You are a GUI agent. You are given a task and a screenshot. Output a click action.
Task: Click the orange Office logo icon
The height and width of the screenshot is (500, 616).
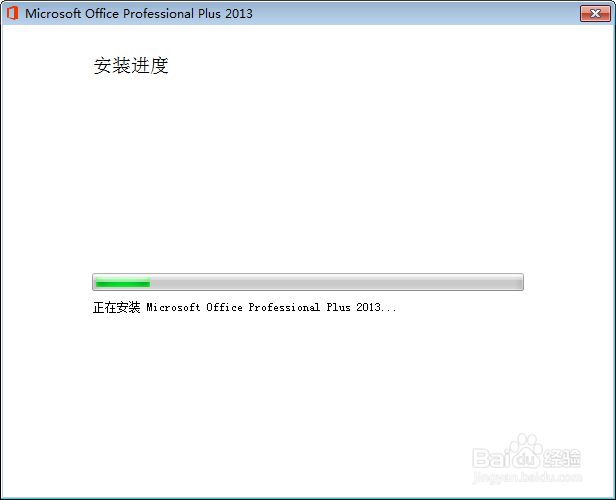(13, 13)
